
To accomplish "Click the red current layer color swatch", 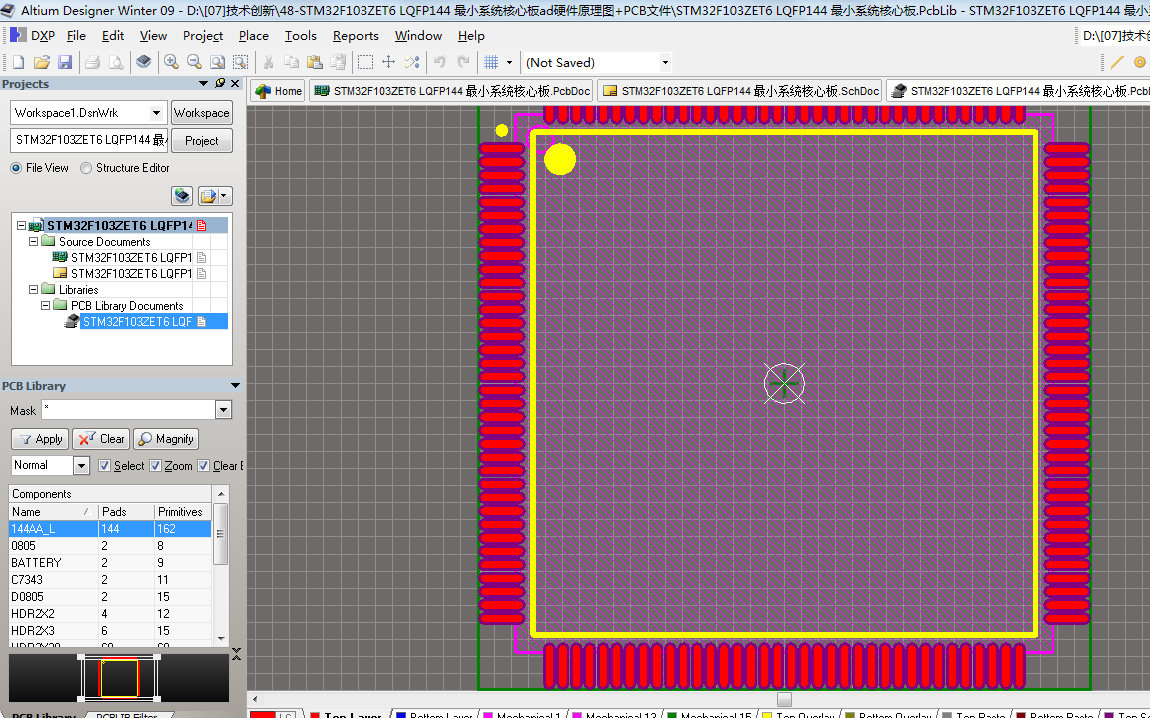I will point(263,714).
